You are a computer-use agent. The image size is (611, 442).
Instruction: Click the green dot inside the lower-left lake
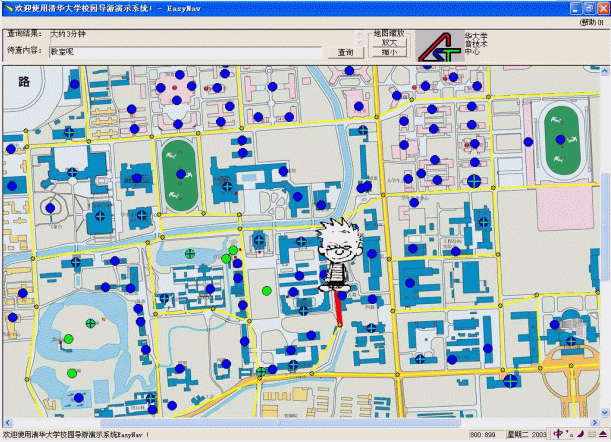tap(68, 340)
